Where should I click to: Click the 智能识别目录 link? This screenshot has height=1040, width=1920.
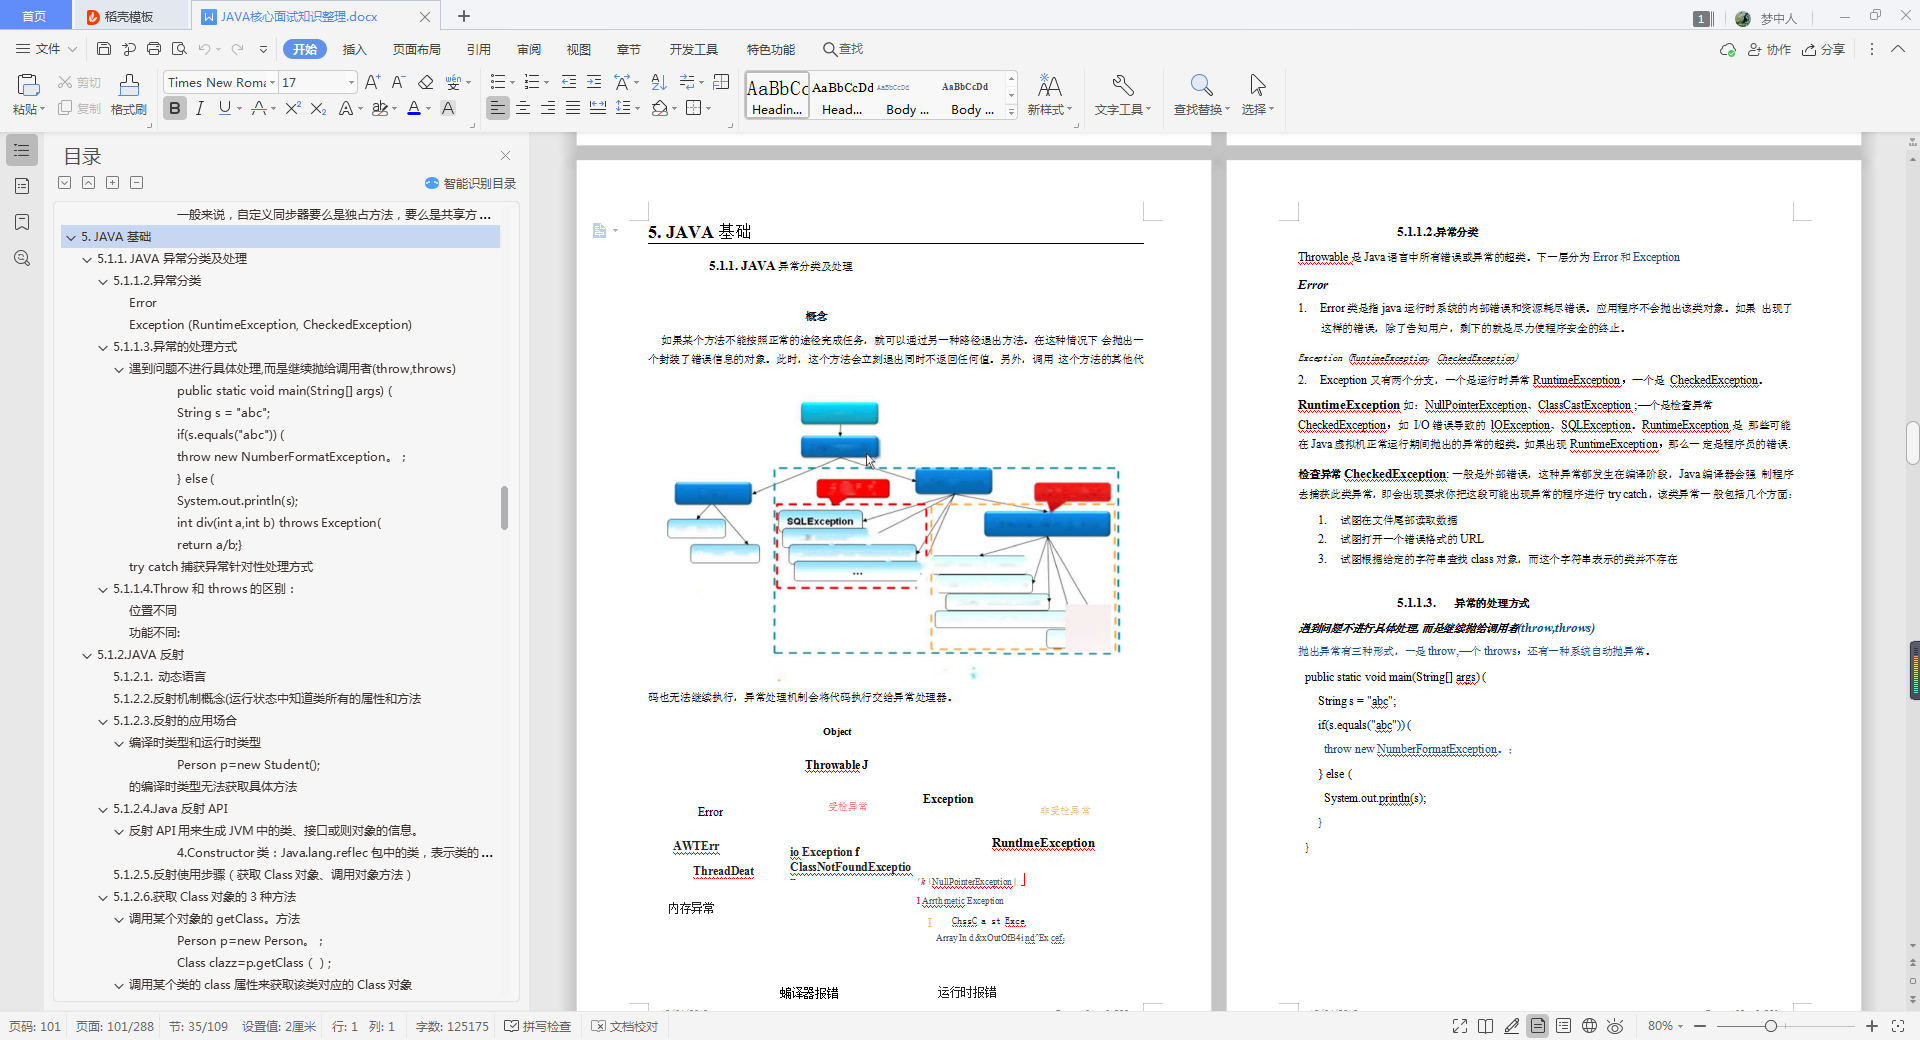click(x=471, y=183)
